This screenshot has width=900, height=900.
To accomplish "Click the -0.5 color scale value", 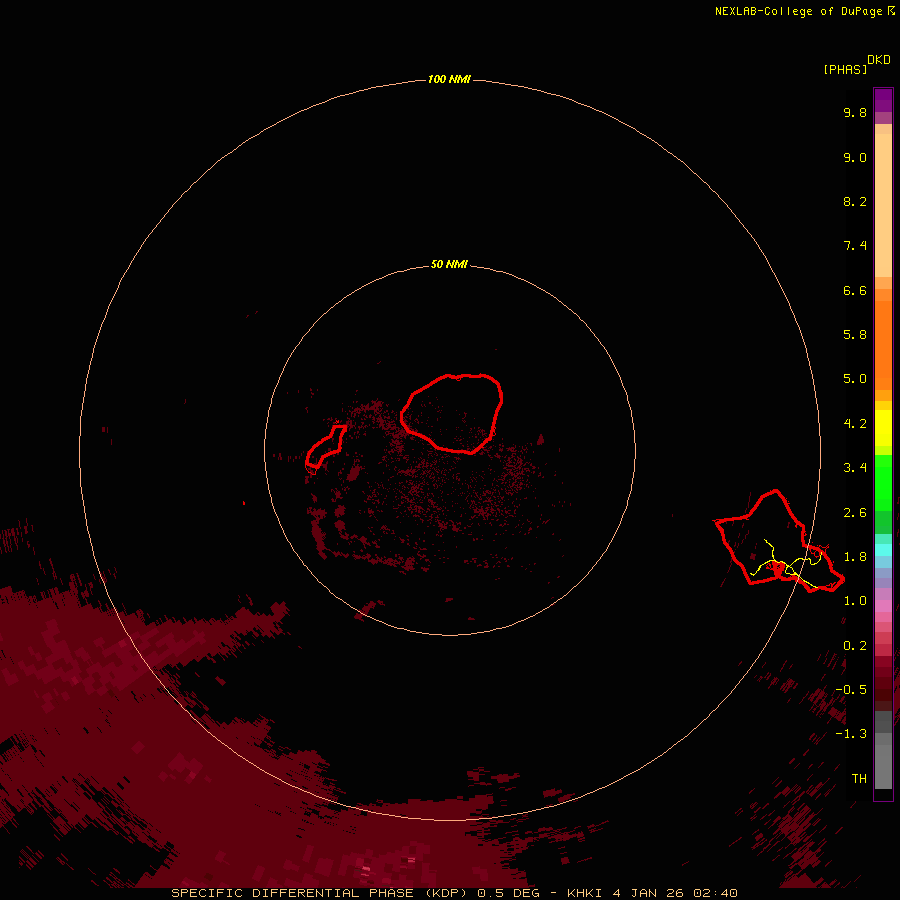I will pos(851,690).
